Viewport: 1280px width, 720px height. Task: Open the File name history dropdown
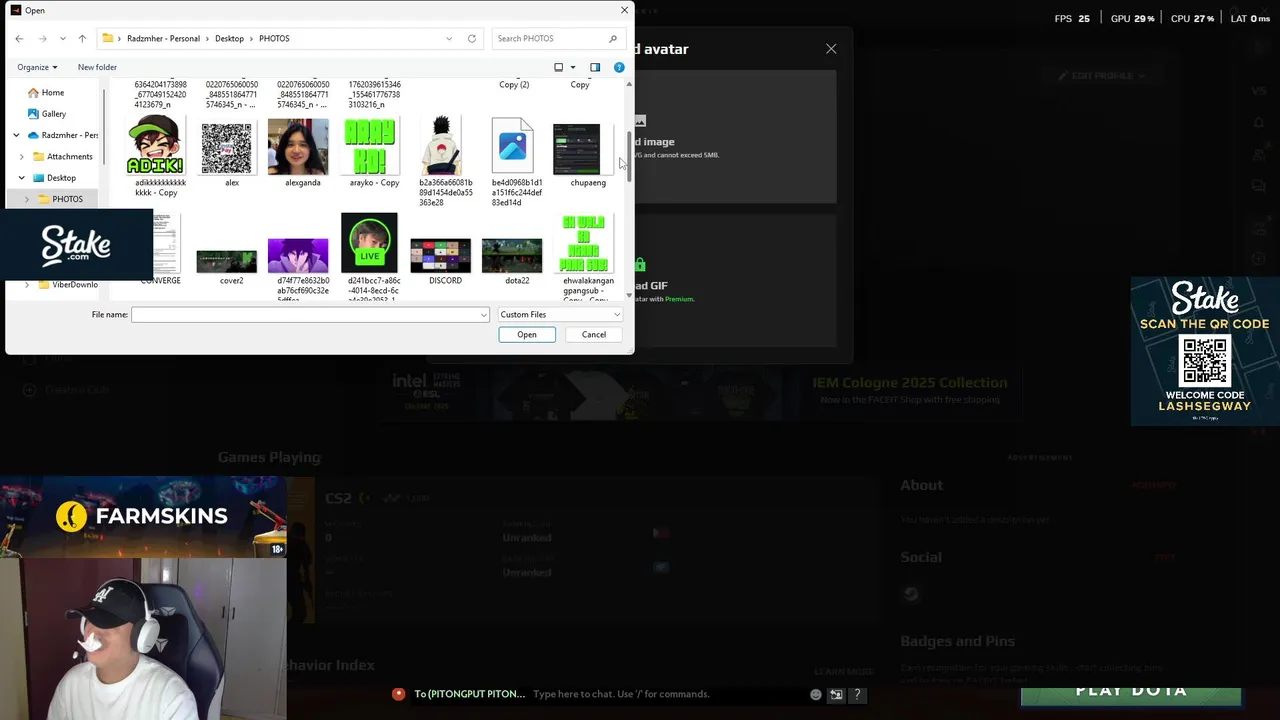pos(484,315)
